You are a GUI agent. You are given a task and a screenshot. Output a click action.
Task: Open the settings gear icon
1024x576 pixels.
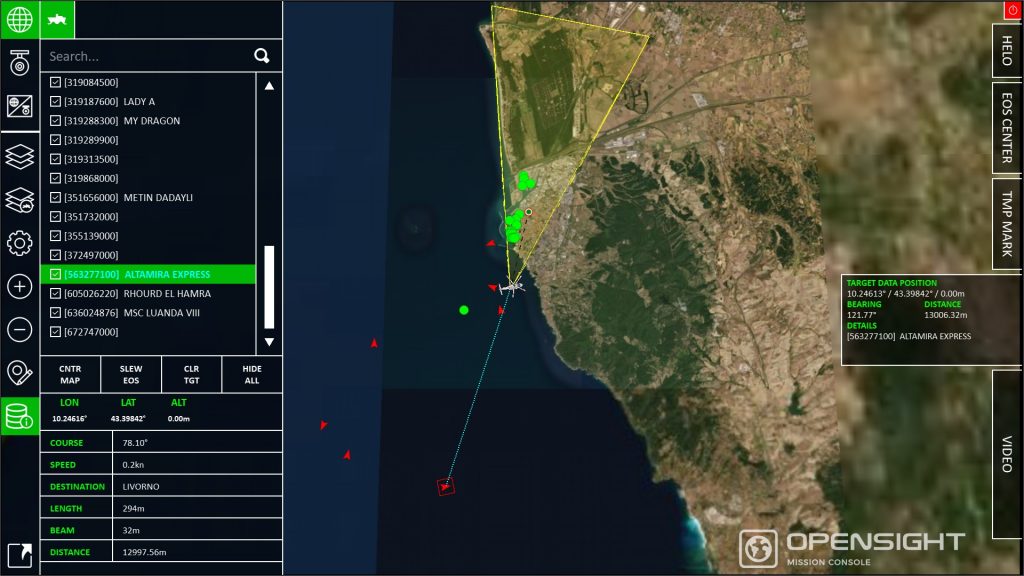(x=20, y=243)
